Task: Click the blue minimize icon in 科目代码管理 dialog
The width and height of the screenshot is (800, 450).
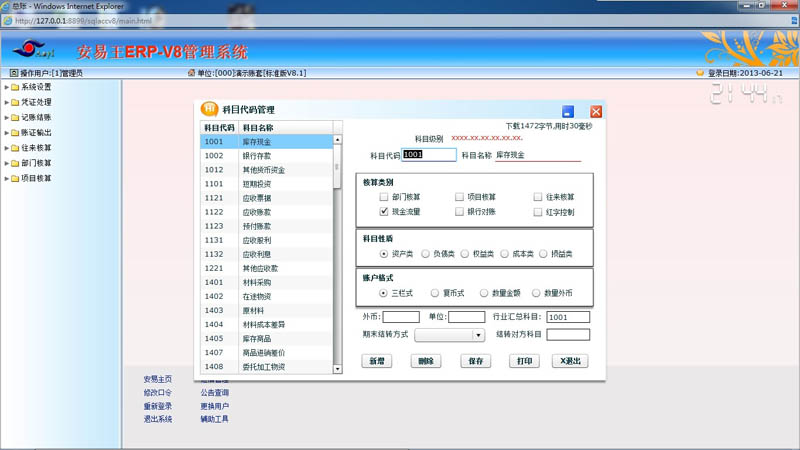Action: tap(568, 111)
